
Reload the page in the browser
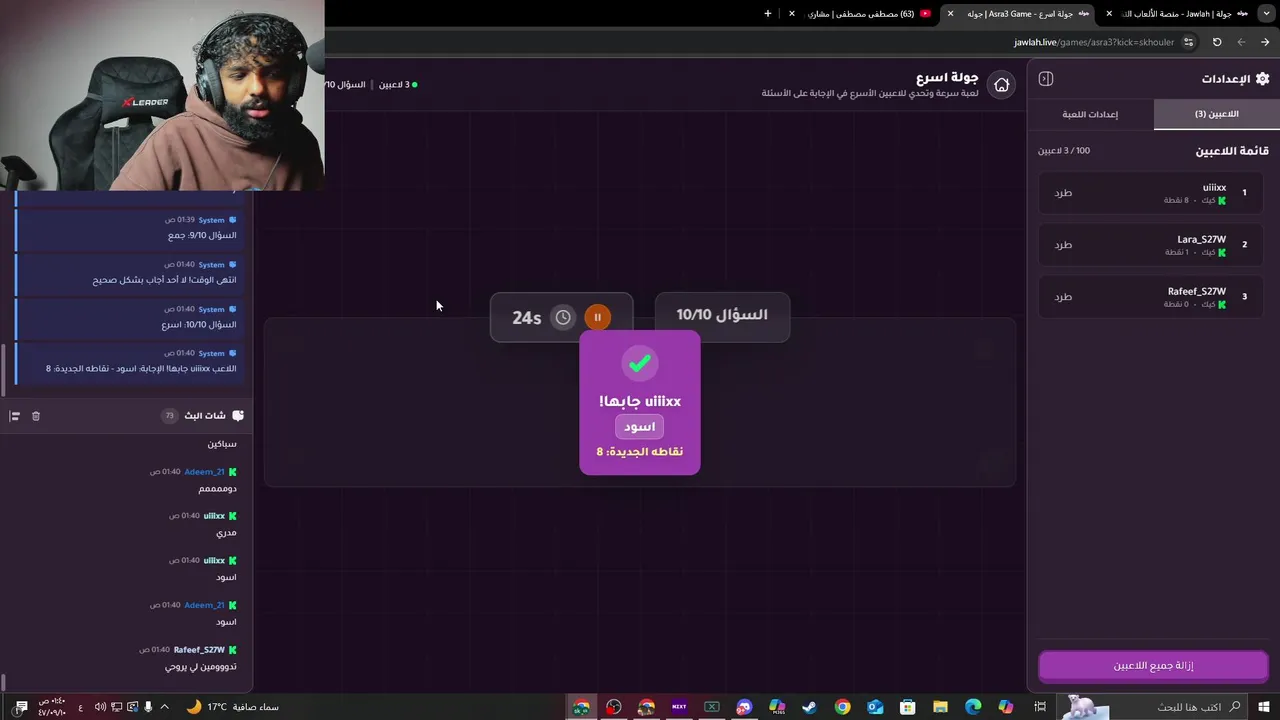point(1217,42)
